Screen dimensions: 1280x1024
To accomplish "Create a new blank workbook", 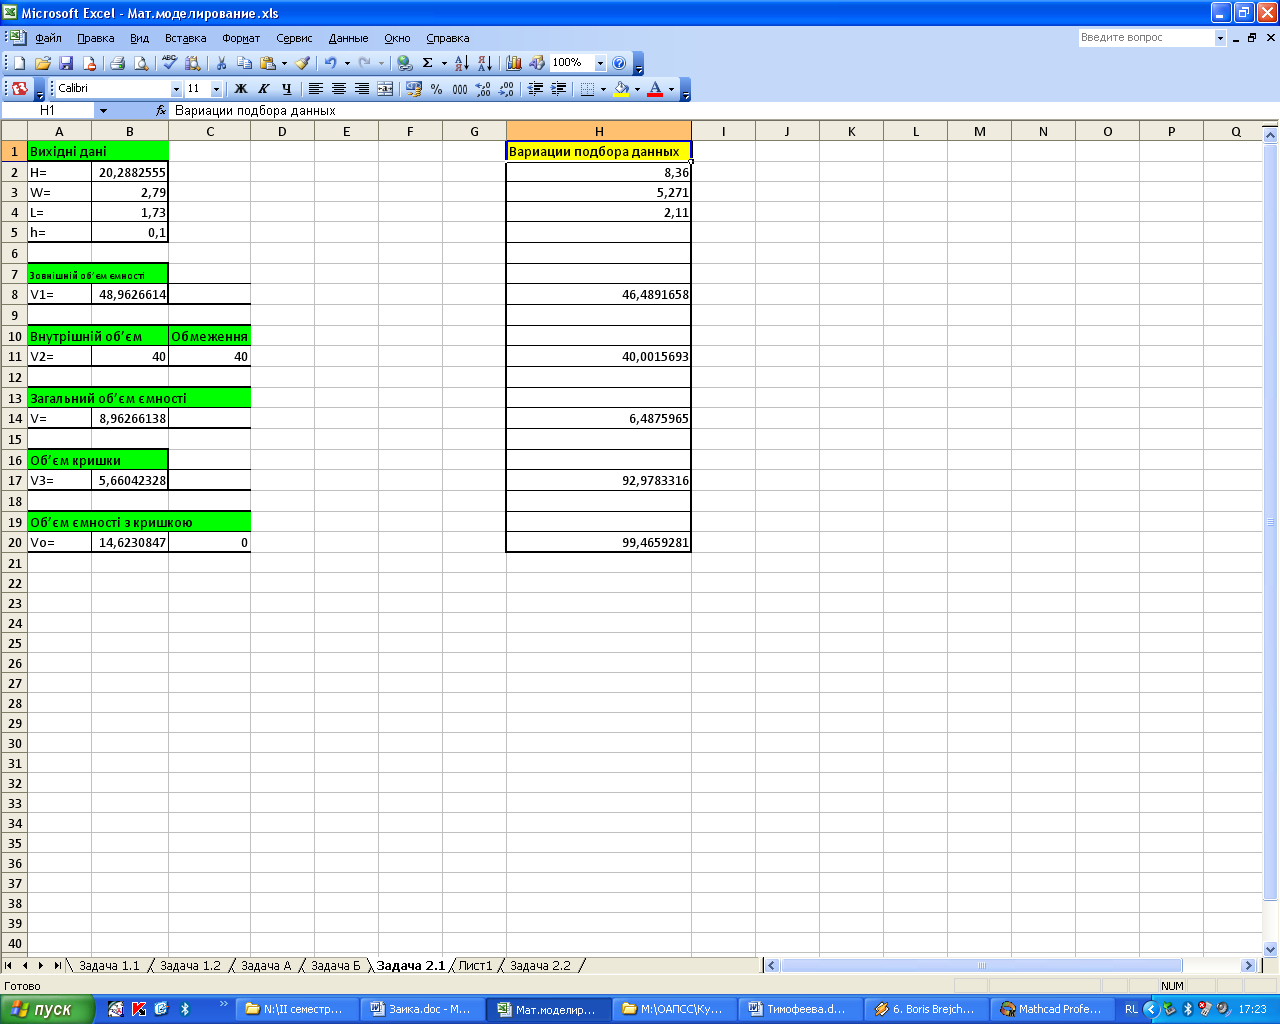I will pos(19,63).
